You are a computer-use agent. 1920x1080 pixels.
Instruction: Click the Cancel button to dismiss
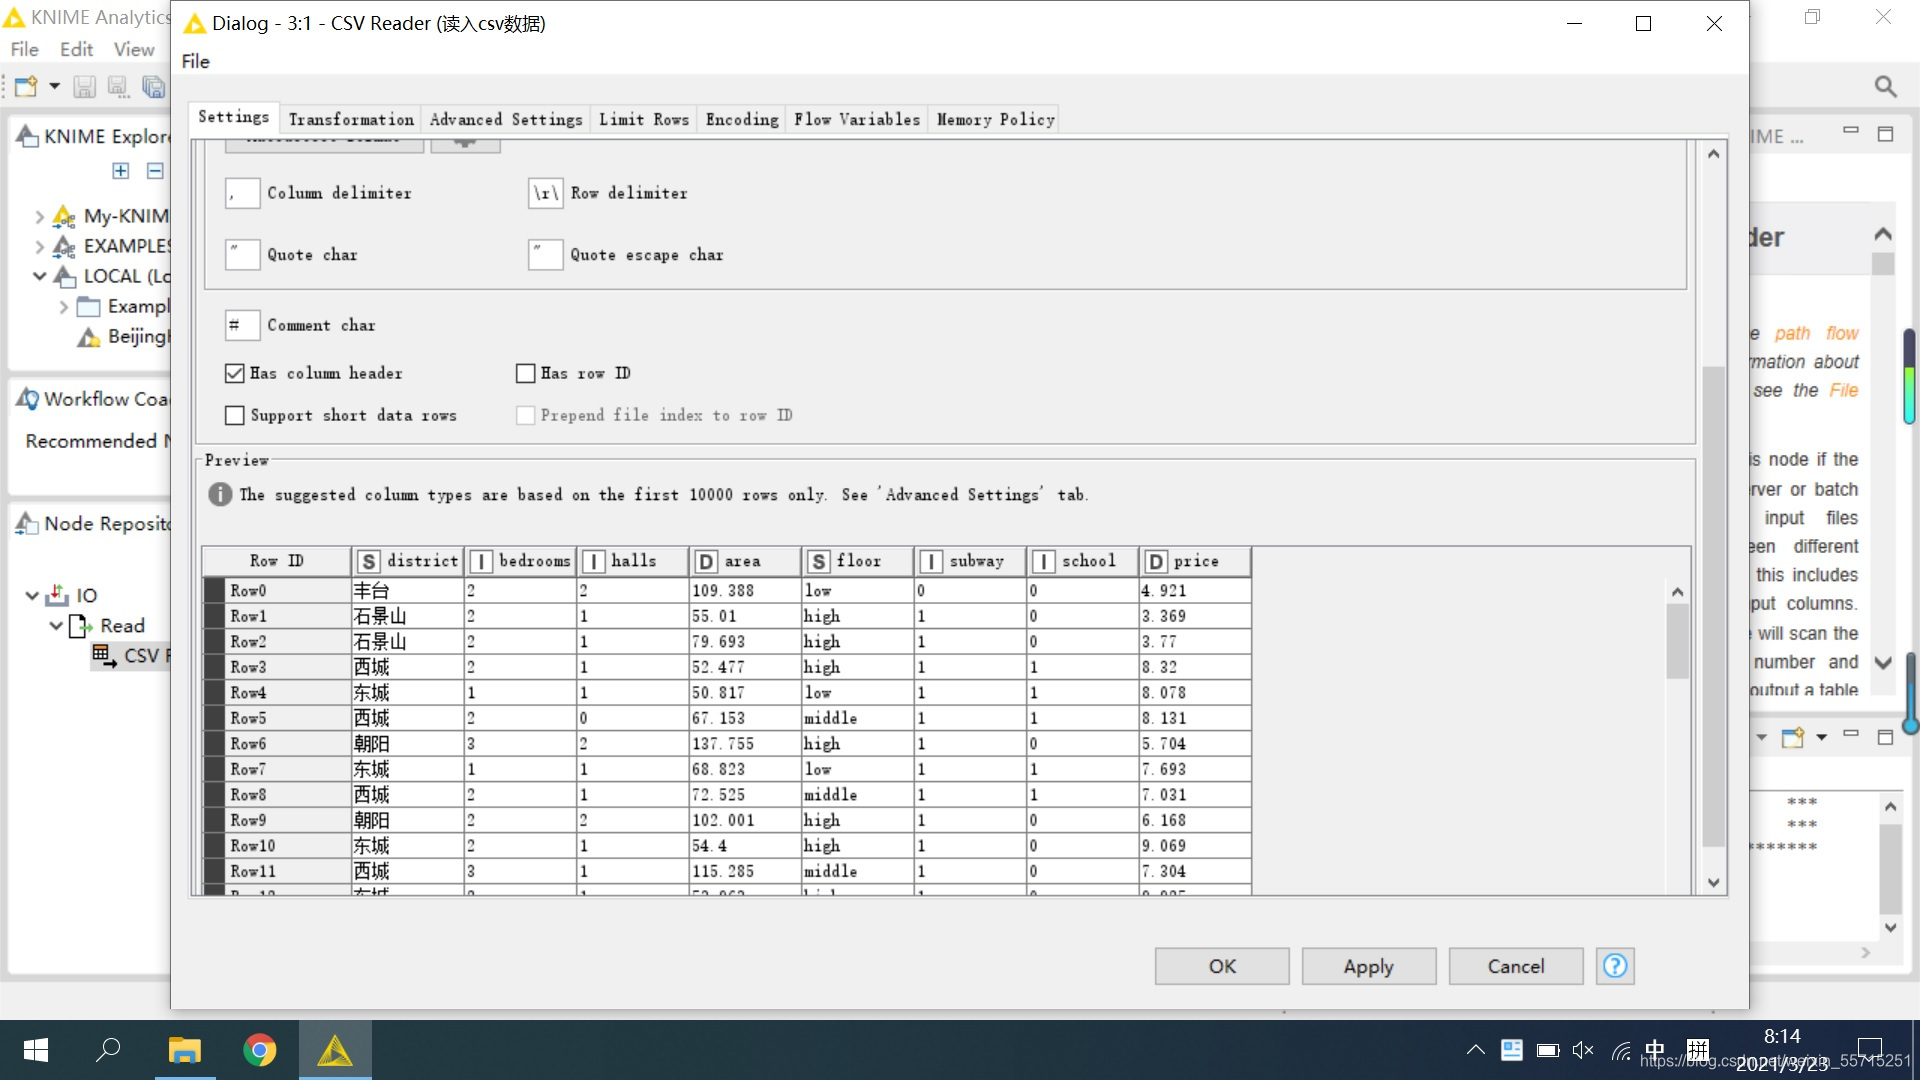(x=1515, y=965)
